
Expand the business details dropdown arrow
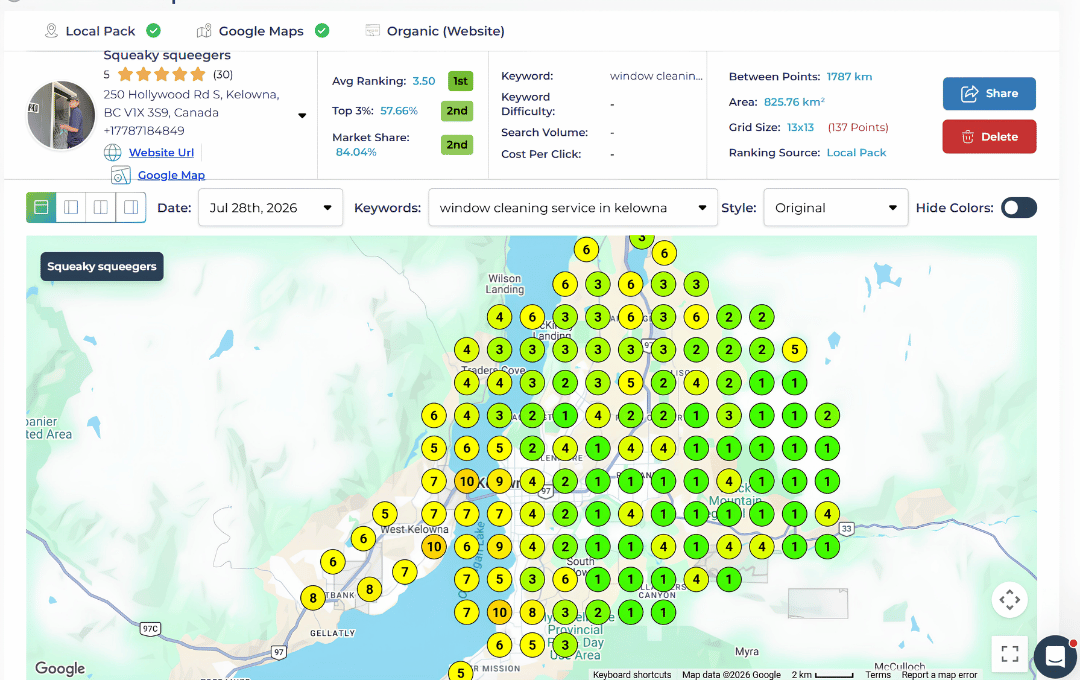point(302,115)
